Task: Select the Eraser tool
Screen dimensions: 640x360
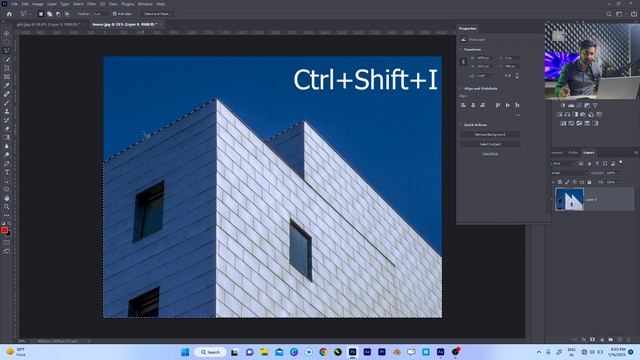Action: [7, 129]
